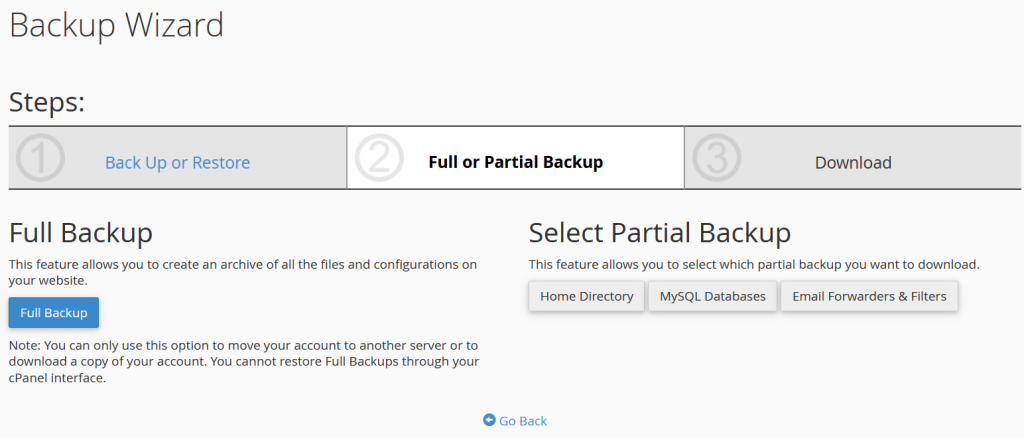Click the partial backup description sentence
Image resolution: width=1024 pixels, height=438 pixels.
click(x=753, y=265)
